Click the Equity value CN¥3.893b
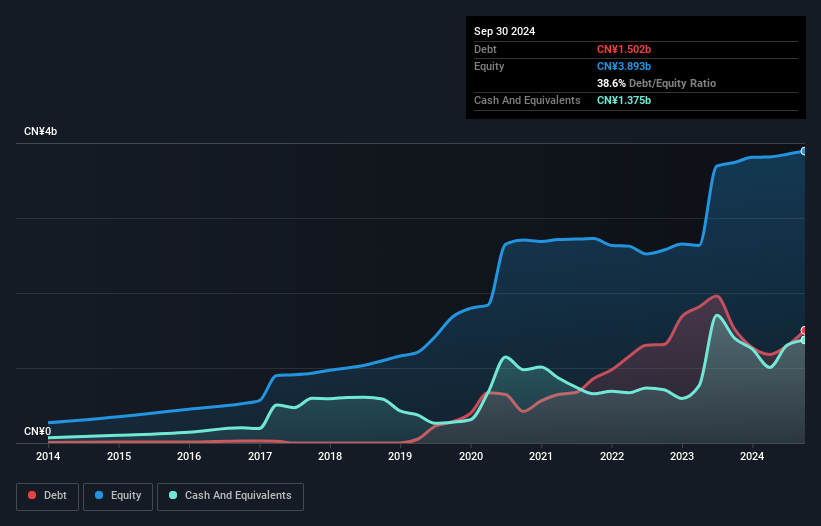 624,66
